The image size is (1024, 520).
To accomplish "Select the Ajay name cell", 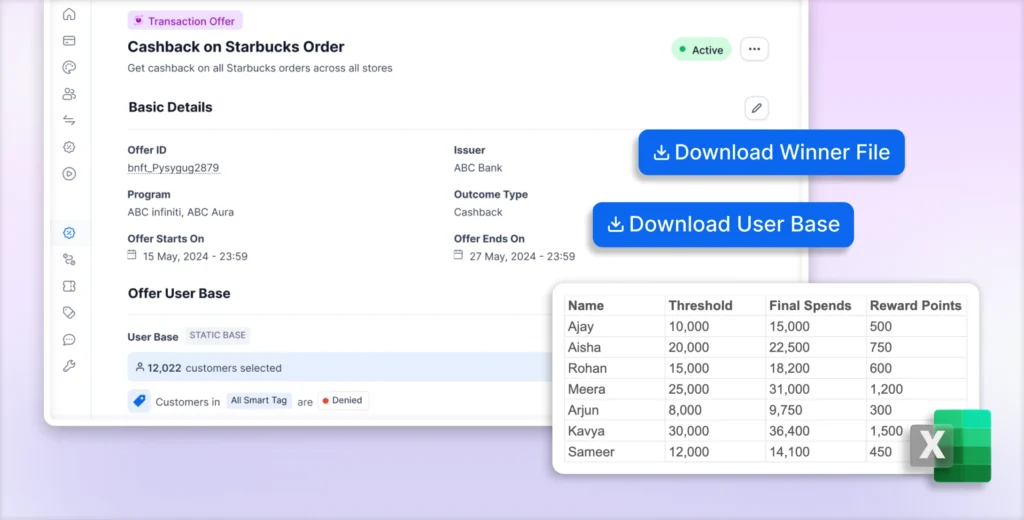I will (x=615, y=326).
